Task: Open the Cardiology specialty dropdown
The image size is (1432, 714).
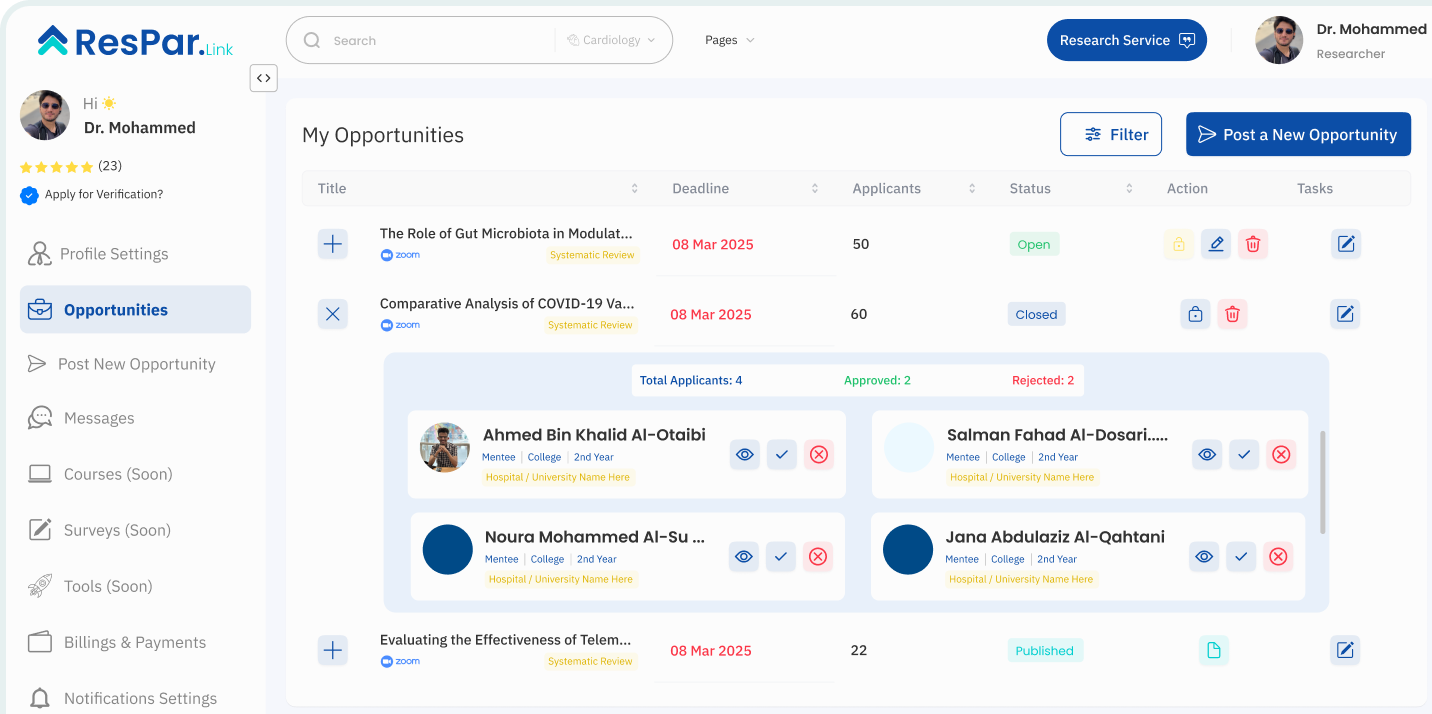Action: click(x=610, y=40)
